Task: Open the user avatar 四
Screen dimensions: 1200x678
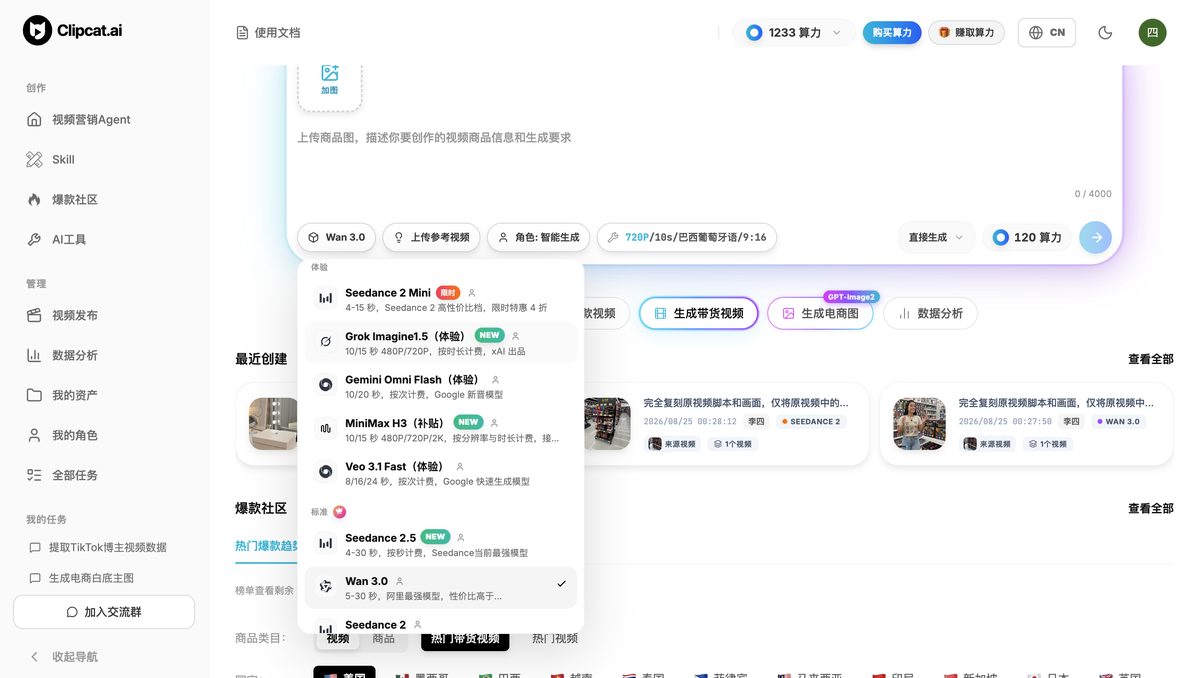Action: [1152, 33]
